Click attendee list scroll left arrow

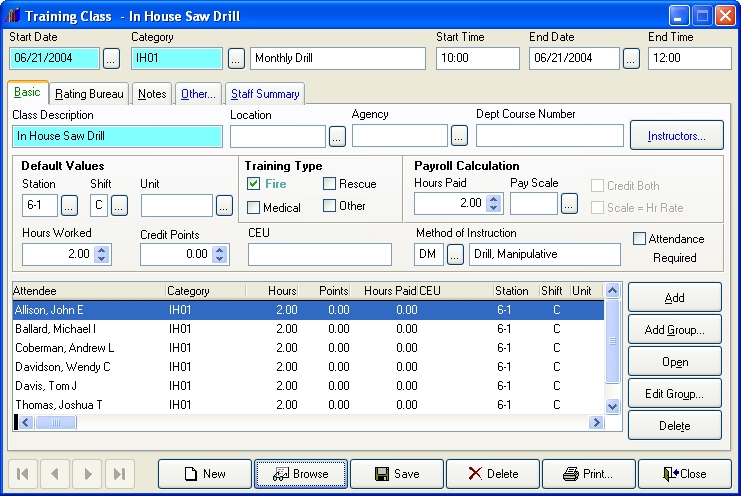26,422
